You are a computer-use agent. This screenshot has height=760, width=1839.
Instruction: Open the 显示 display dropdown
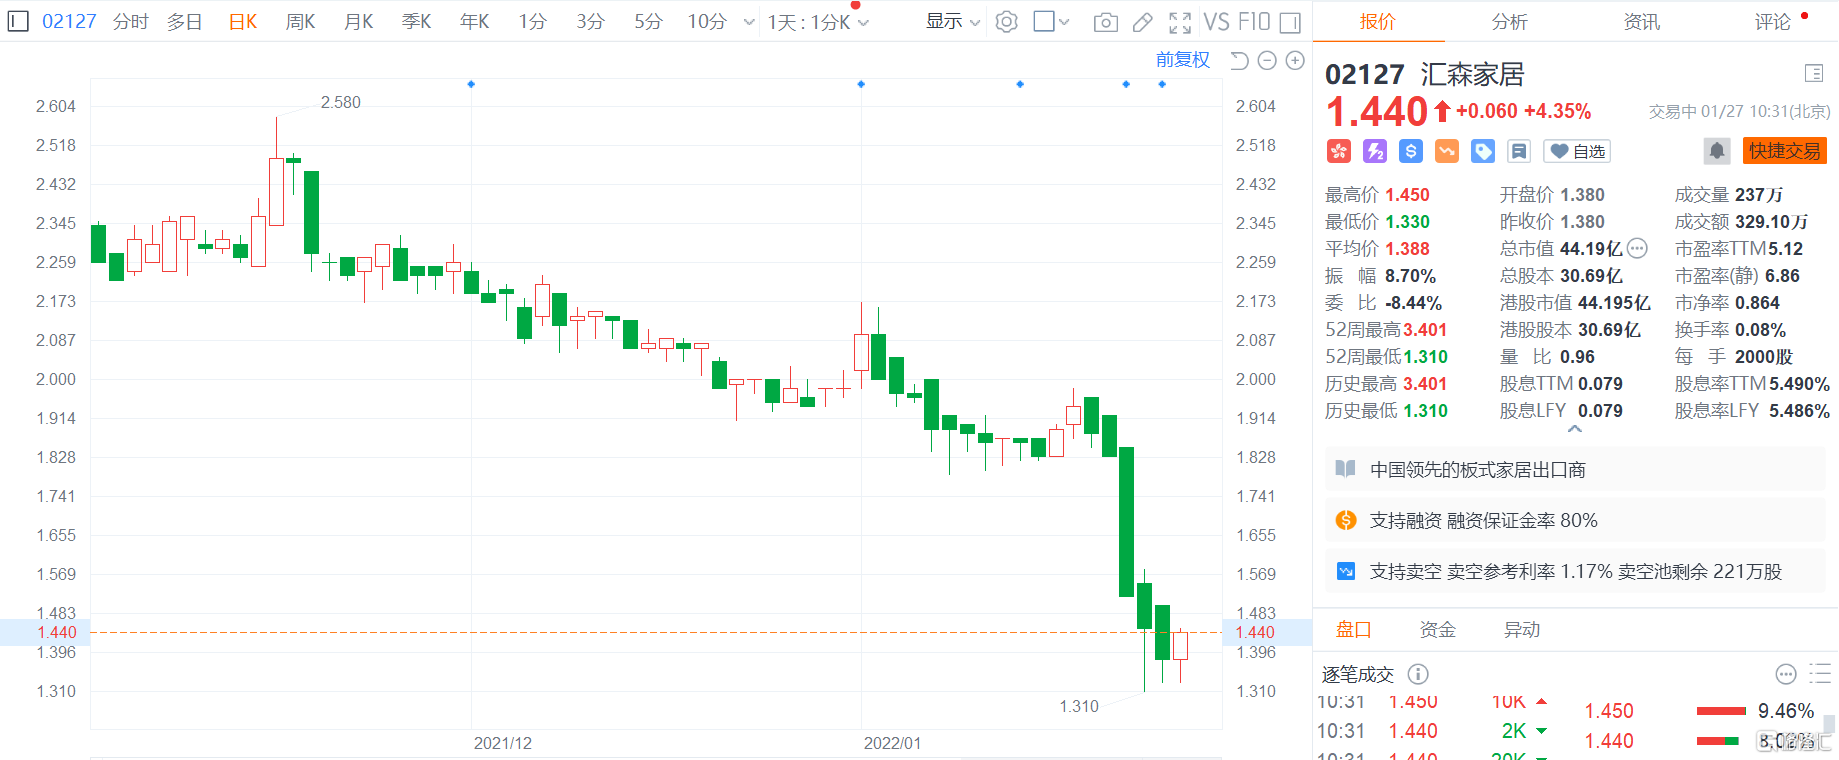(952, 22)
